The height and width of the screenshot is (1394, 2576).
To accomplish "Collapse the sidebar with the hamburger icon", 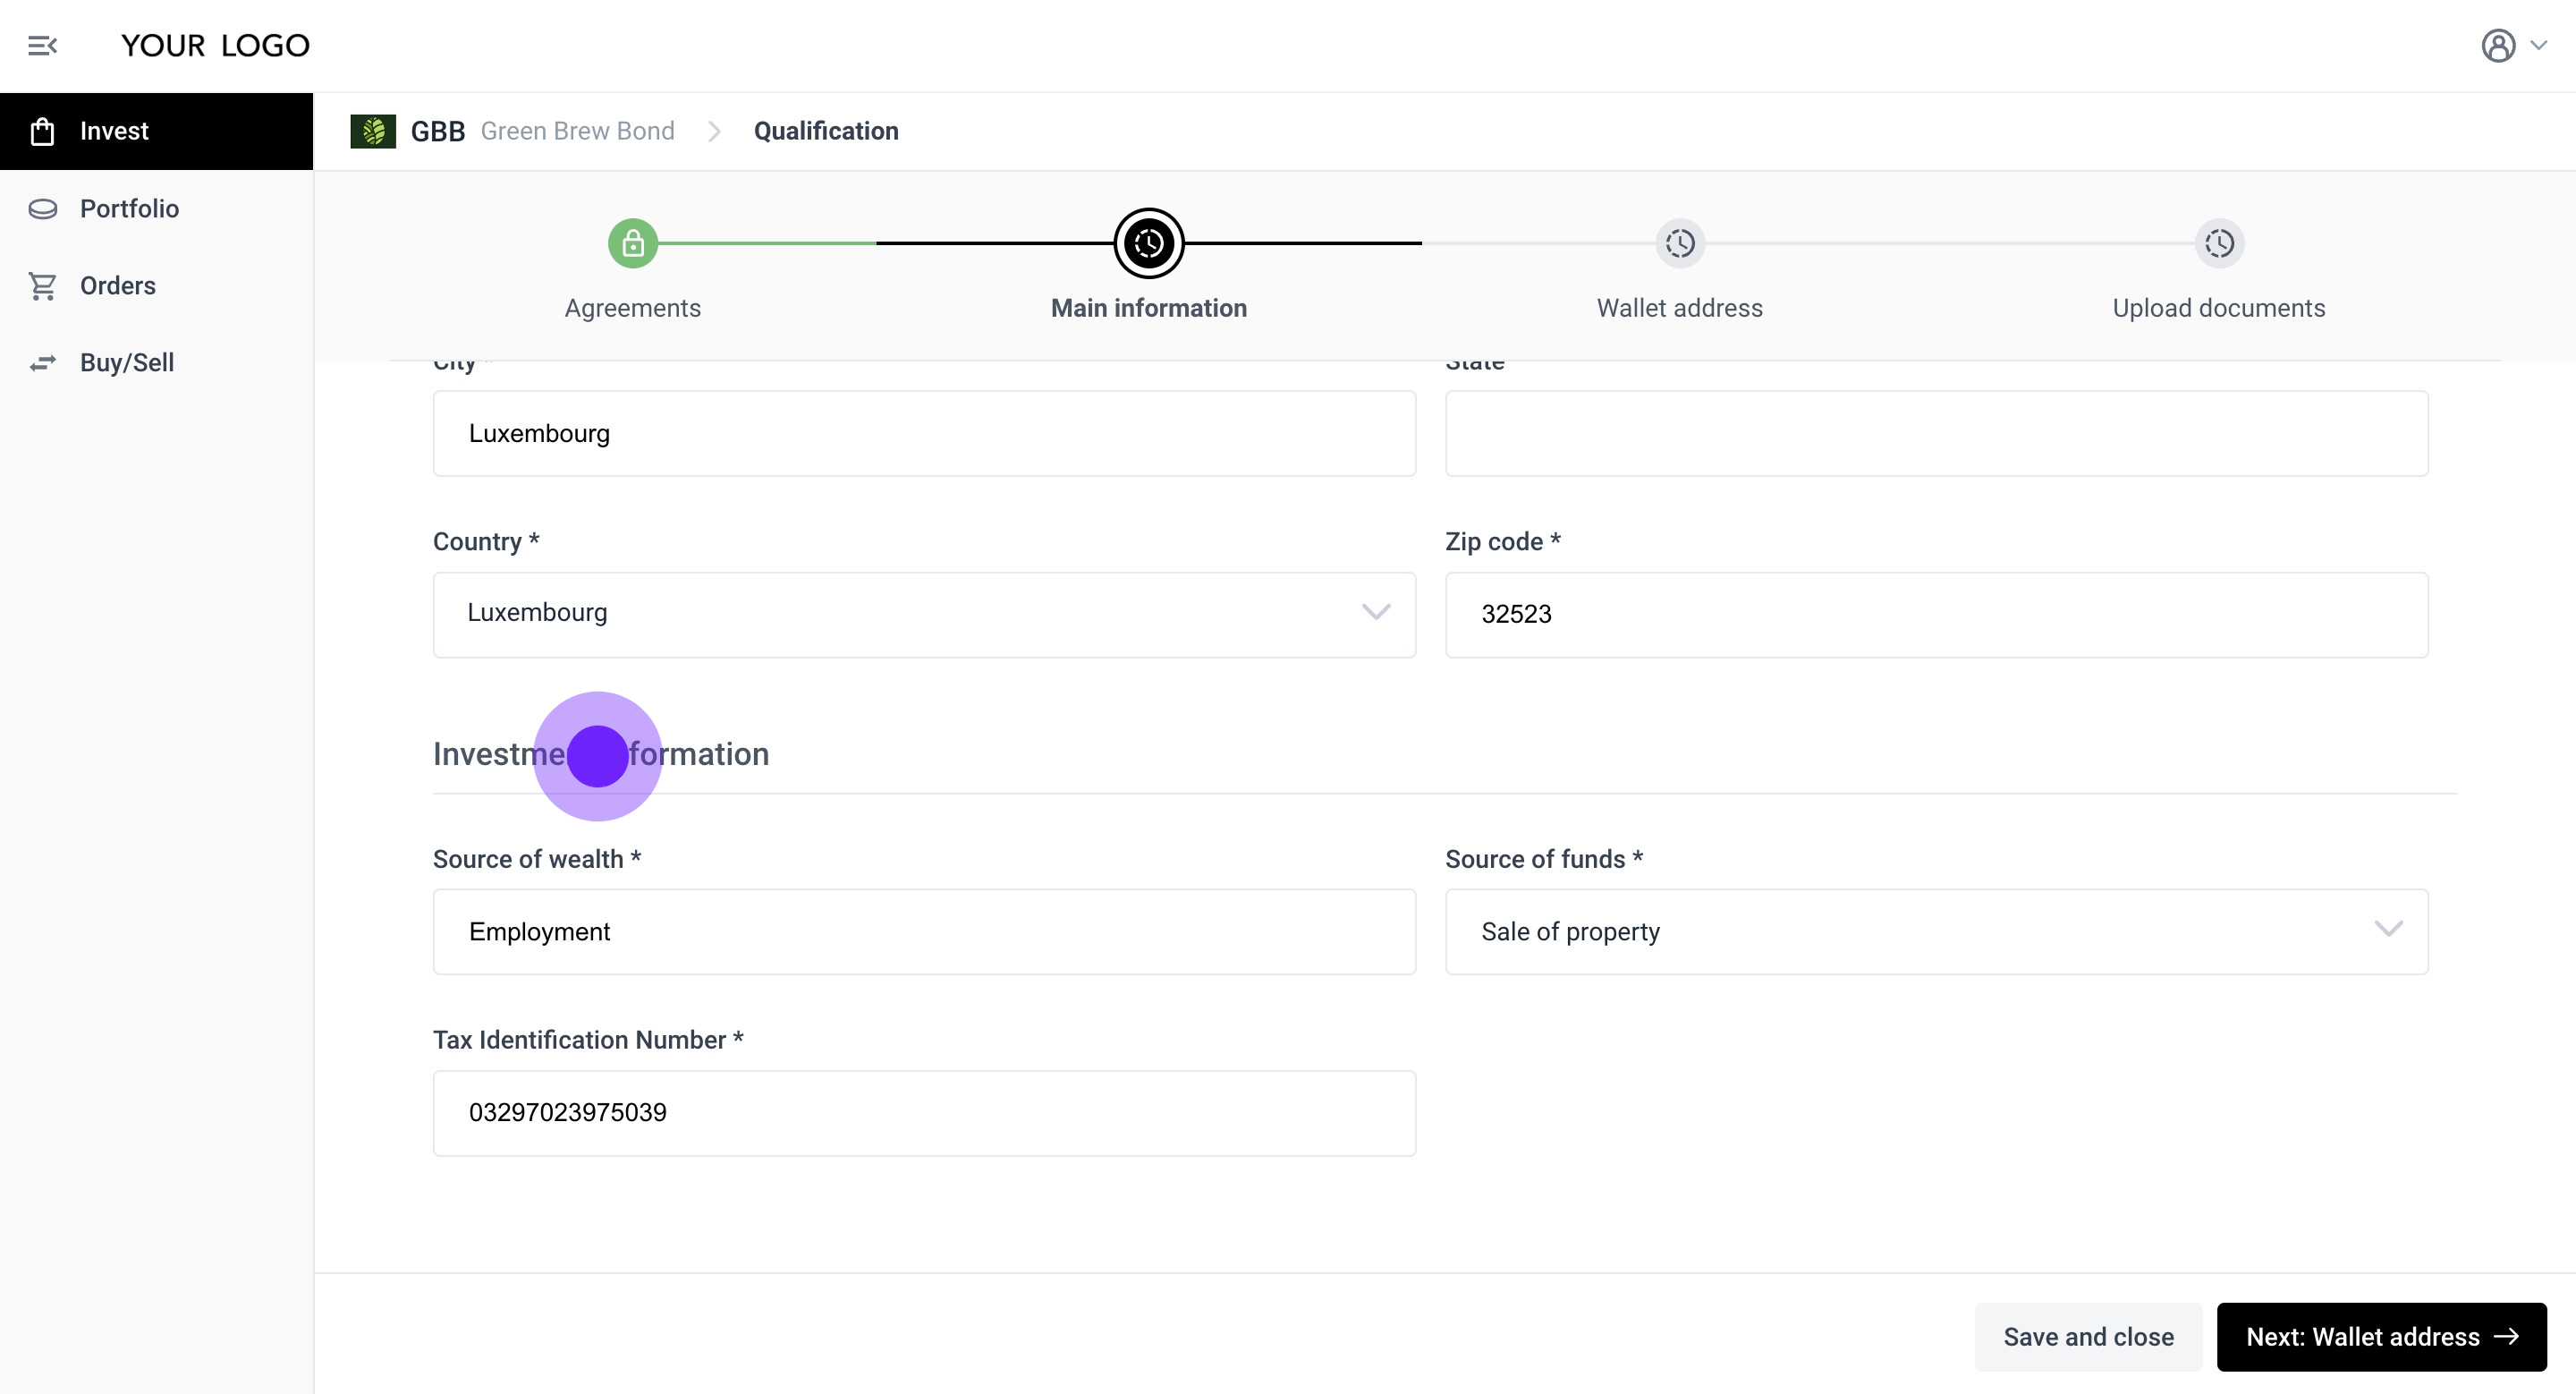I will [42, 46].
